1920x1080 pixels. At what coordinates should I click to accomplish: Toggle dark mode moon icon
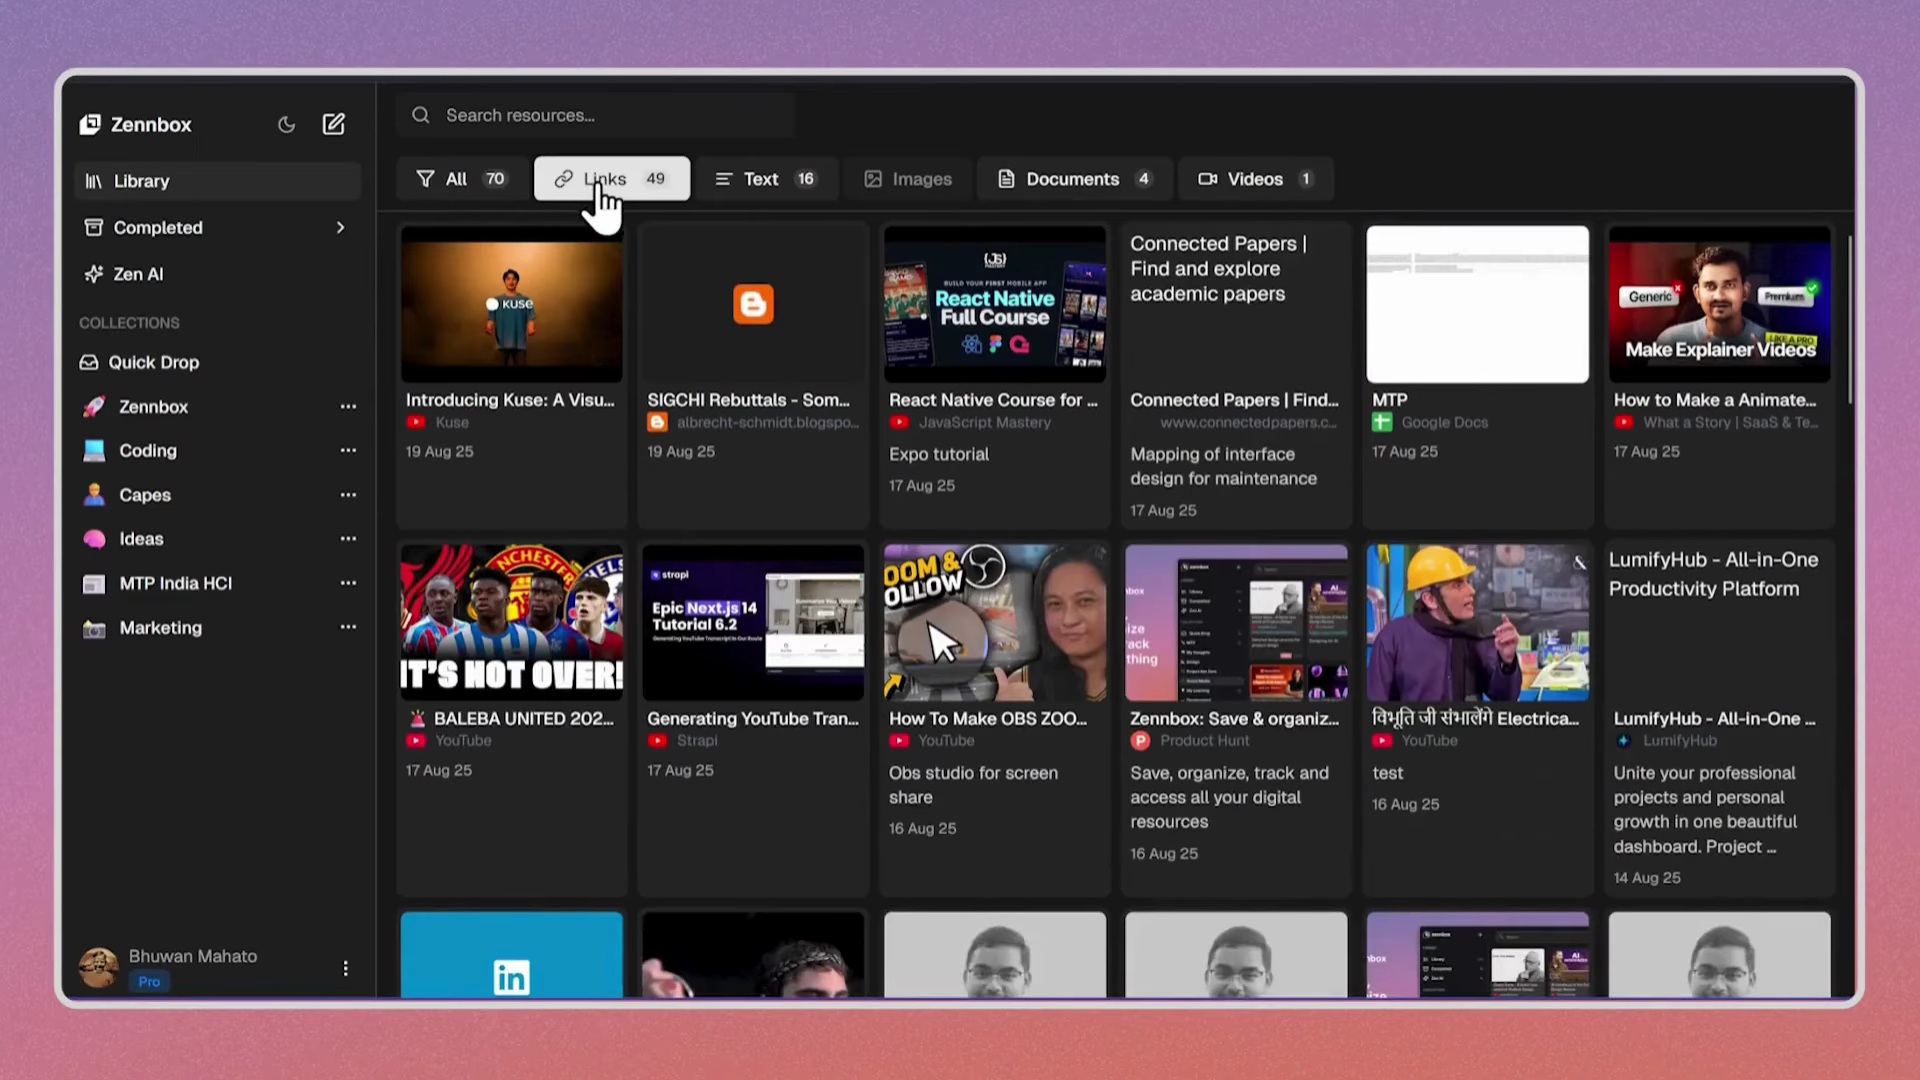[286, 125]
